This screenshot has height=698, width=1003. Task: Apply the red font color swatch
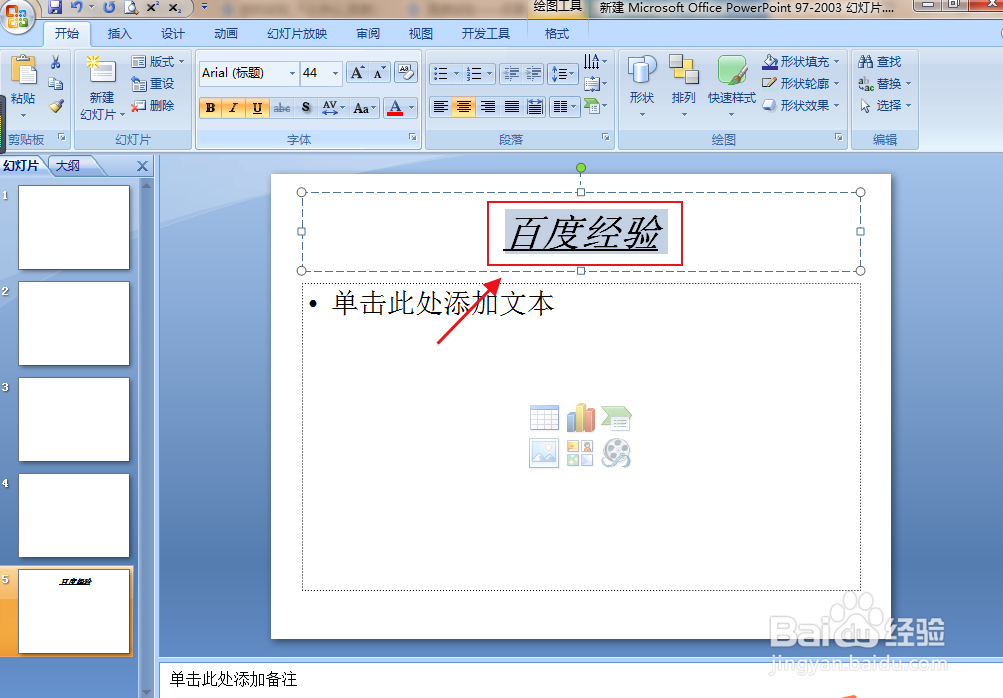395,107
